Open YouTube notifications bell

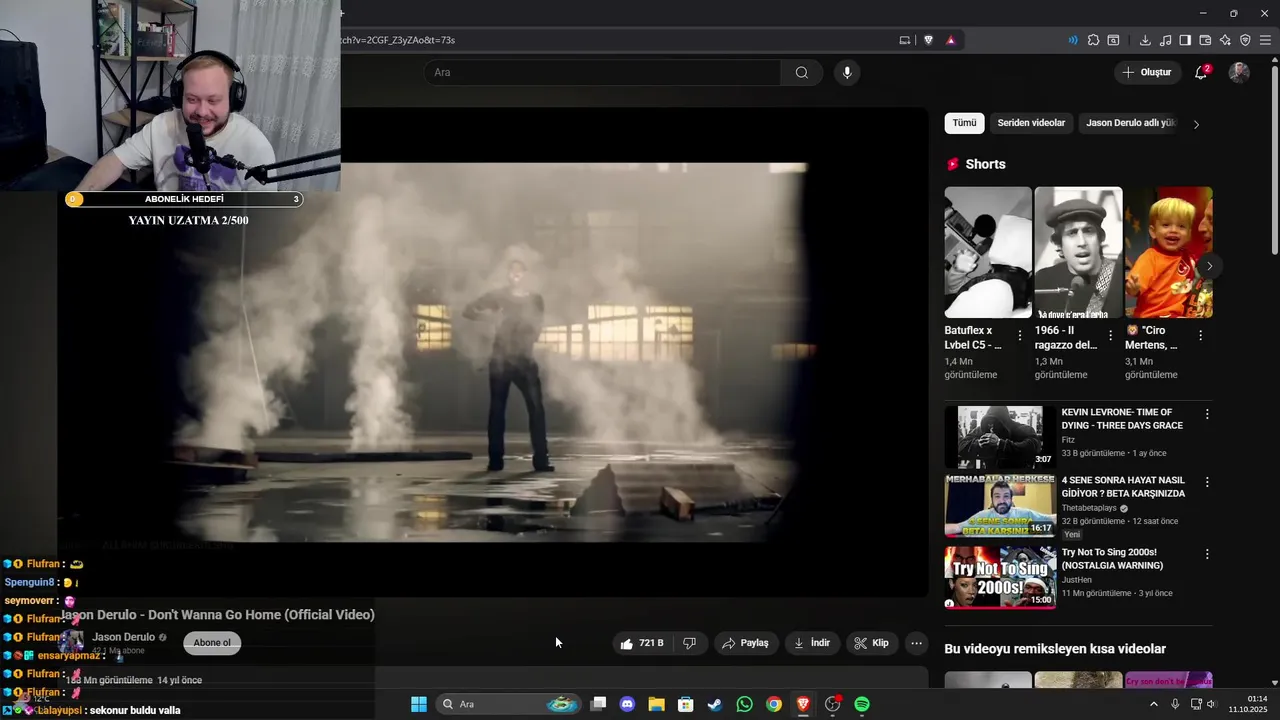[x=1201, y=72]
